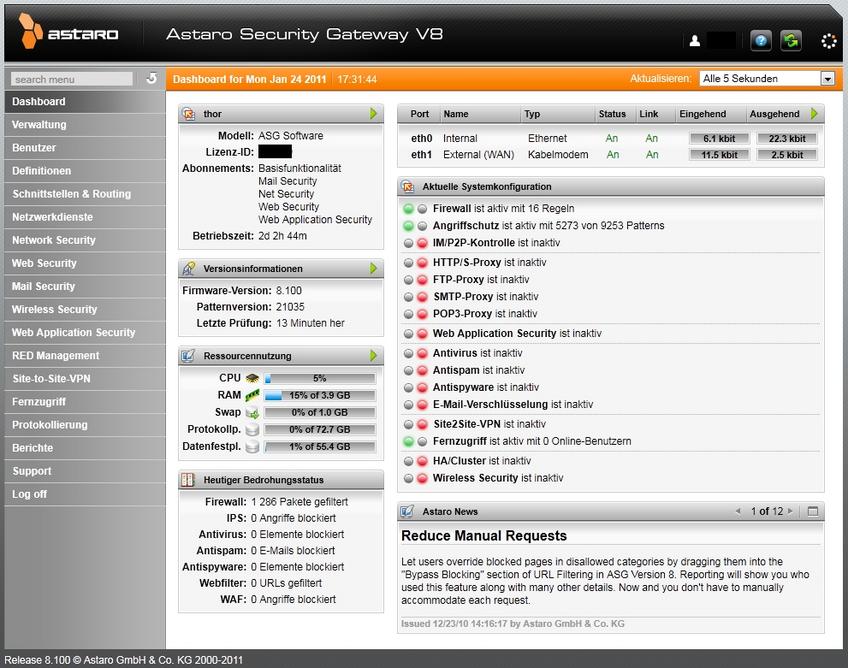This screenshot has height=668, width=848.
Task: Click the CPU usage bar
Action: (x=320, y=379)
